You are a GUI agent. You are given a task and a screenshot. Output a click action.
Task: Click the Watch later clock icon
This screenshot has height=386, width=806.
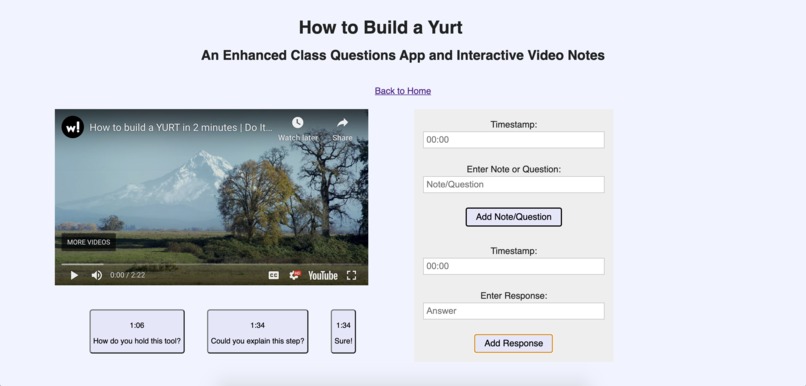click(x=298, y=123)
